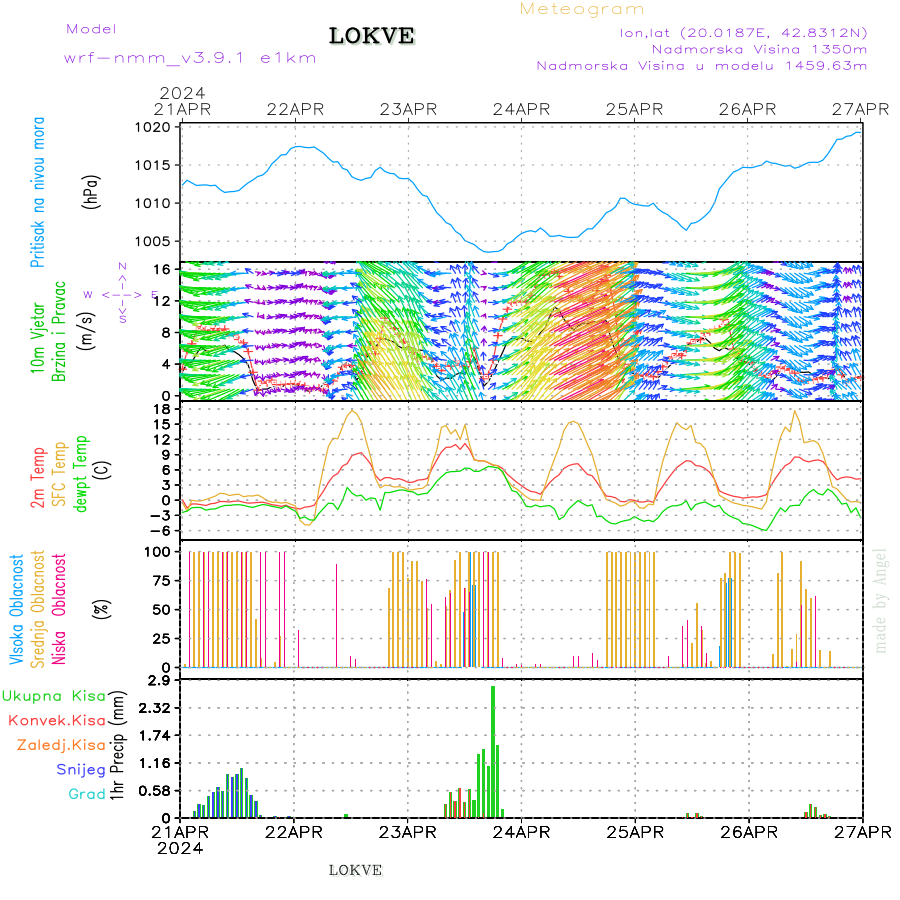This screenshot has width=900, height=900.
Task: Click the LOKVE chart title
Action: pyautogui.click(x=371, y=36)
